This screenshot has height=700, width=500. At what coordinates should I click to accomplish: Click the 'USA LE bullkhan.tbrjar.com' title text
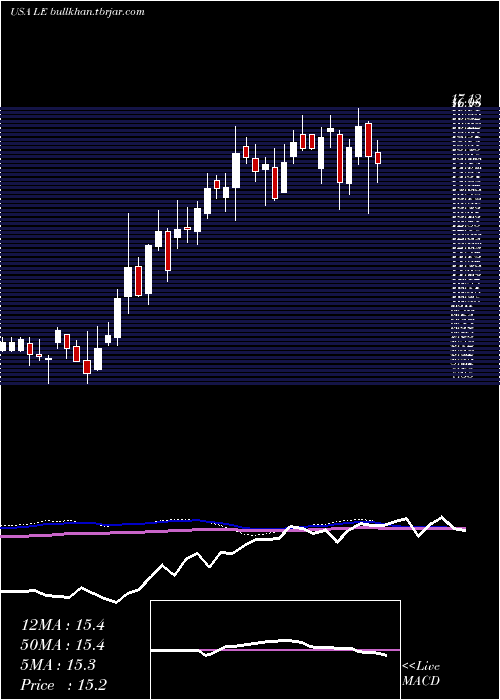click(x=77, y=12)
